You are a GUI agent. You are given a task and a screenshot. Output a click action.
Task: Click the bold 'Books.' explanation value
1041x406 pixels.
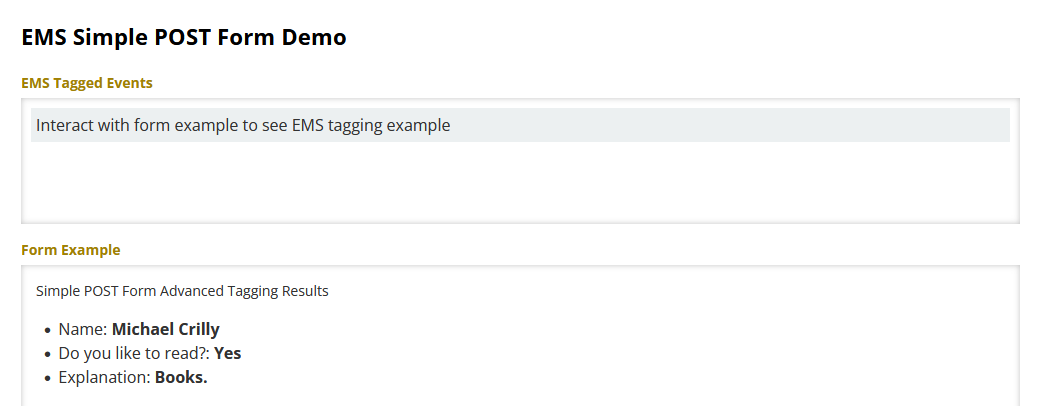tap(181, 378)
